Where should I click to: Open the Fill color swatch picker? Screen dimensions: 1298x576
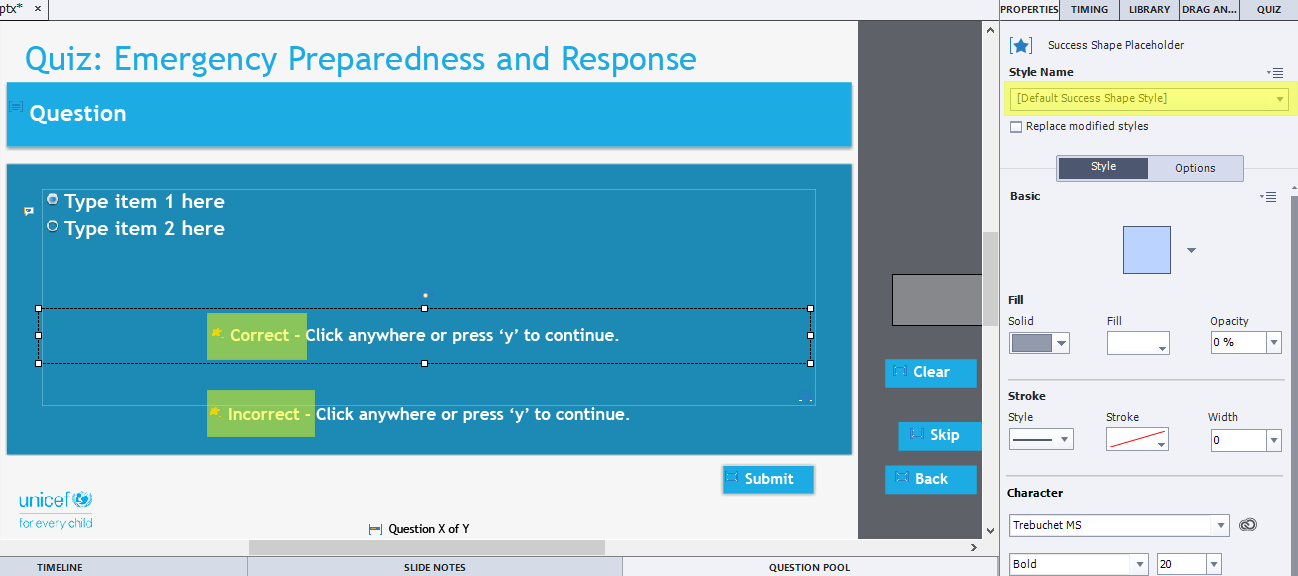[x=1137, y=343]
